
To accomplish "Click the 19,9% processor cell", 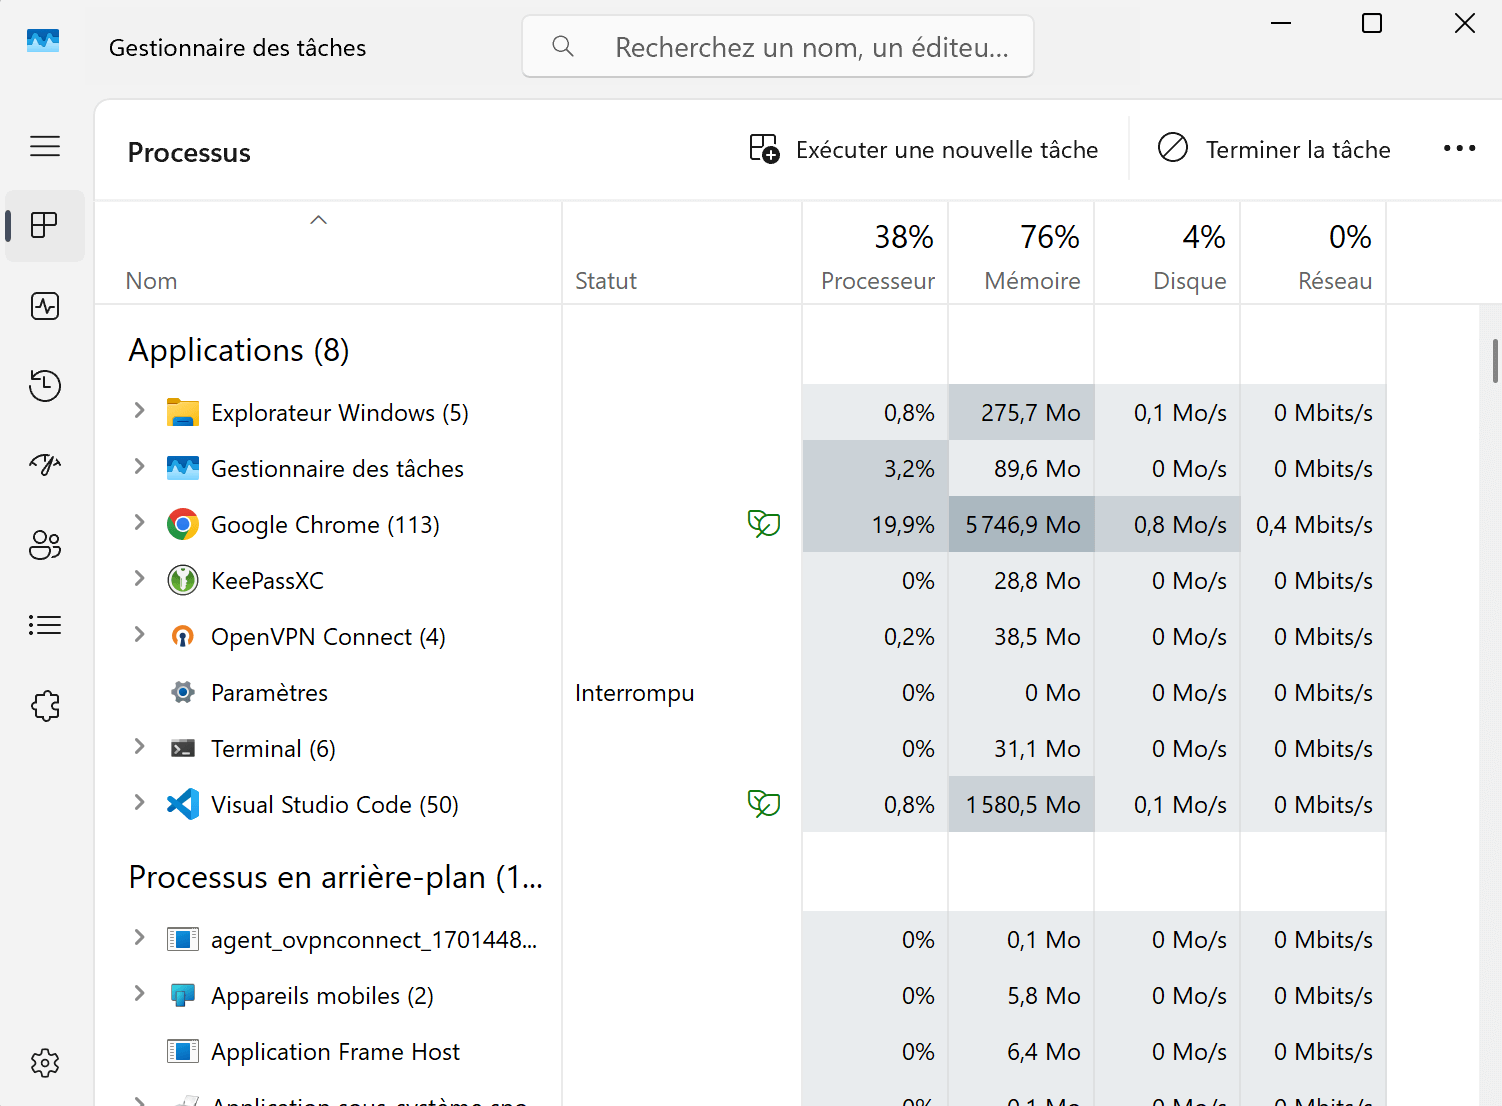I will [875, 524].
